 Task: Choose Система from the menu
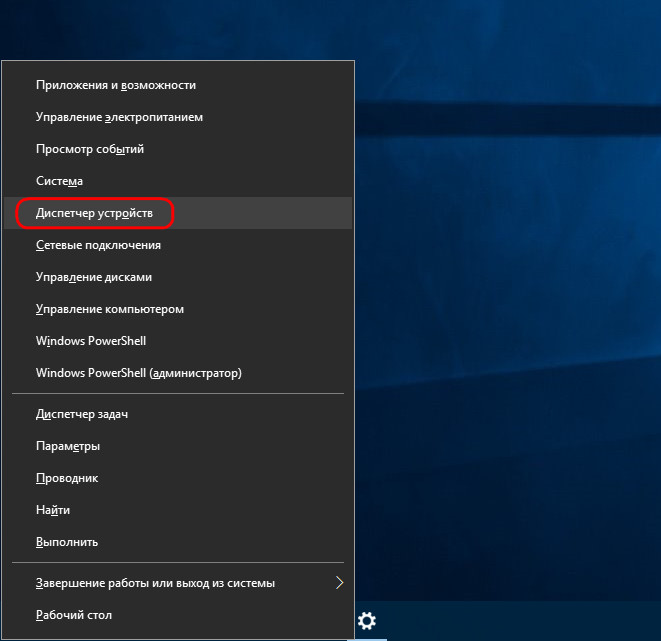pos(177,181)
